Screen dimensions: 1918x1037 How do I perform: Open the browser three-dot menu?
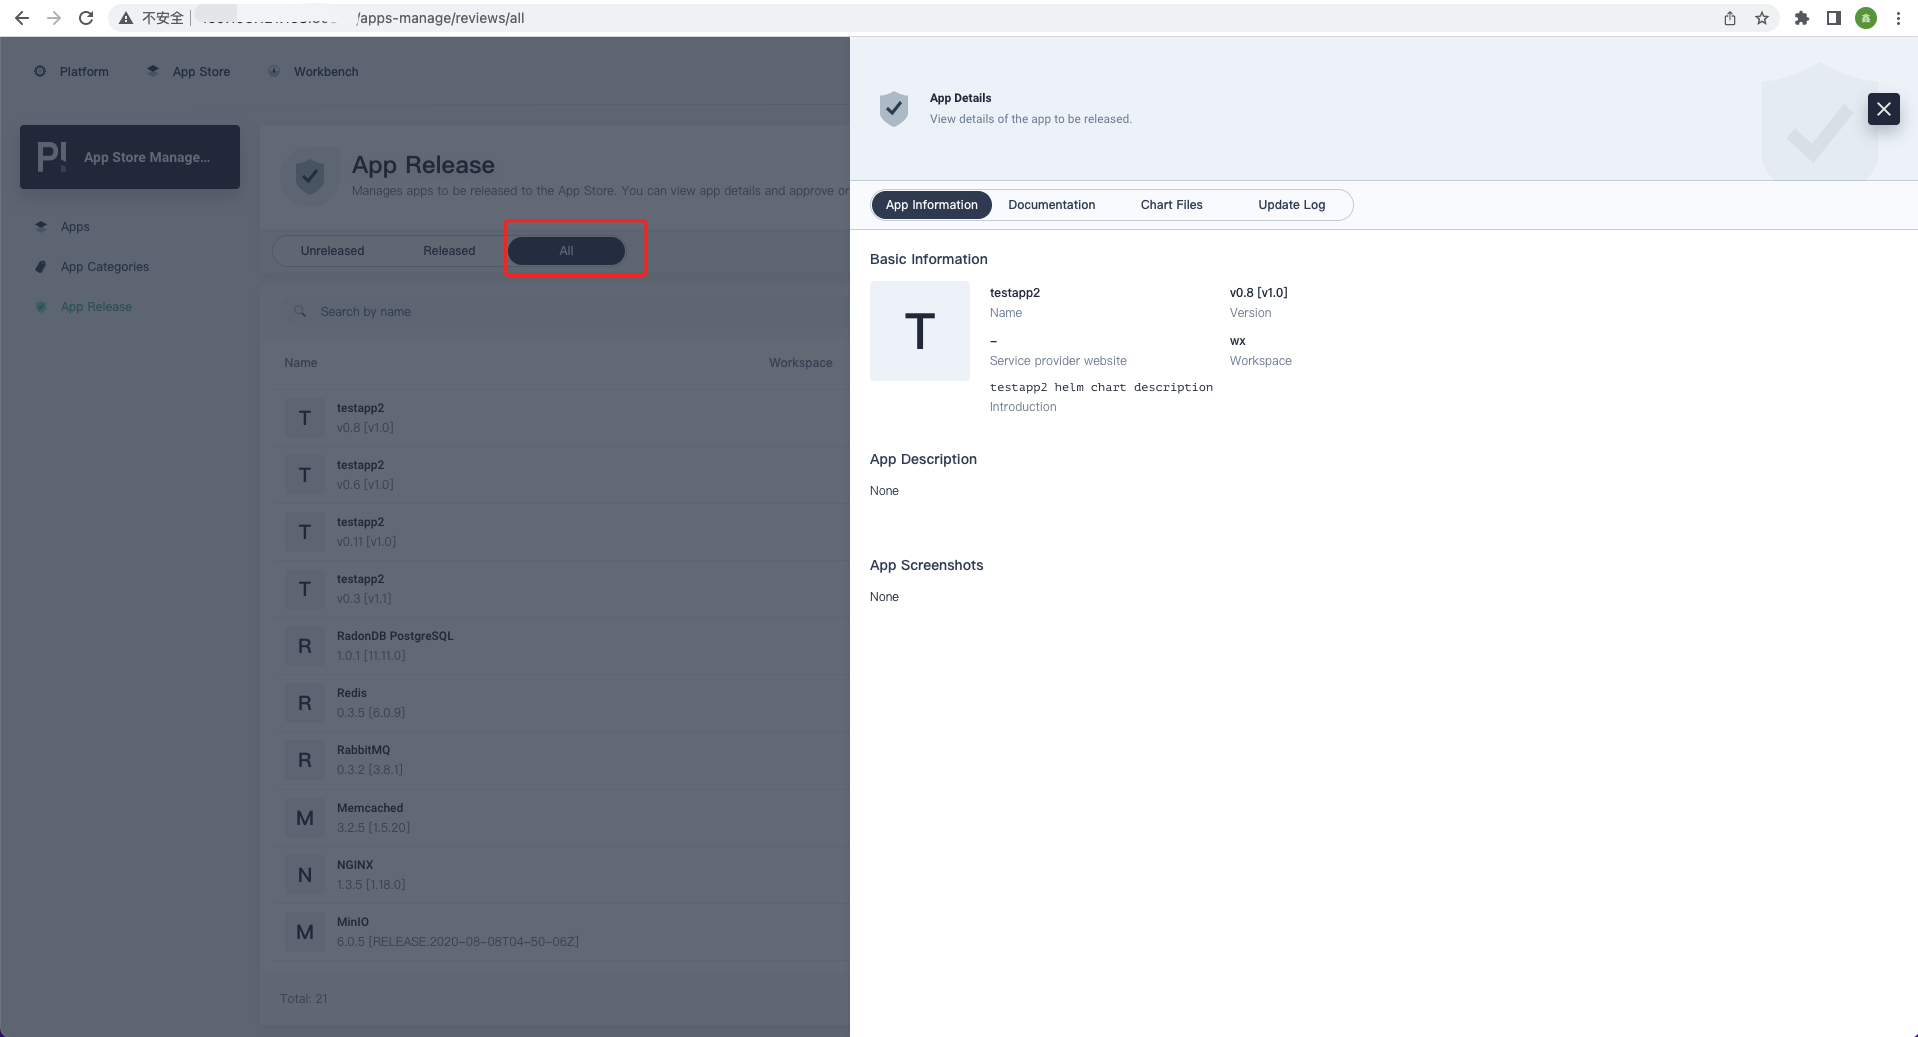[x=1898, y=18]
